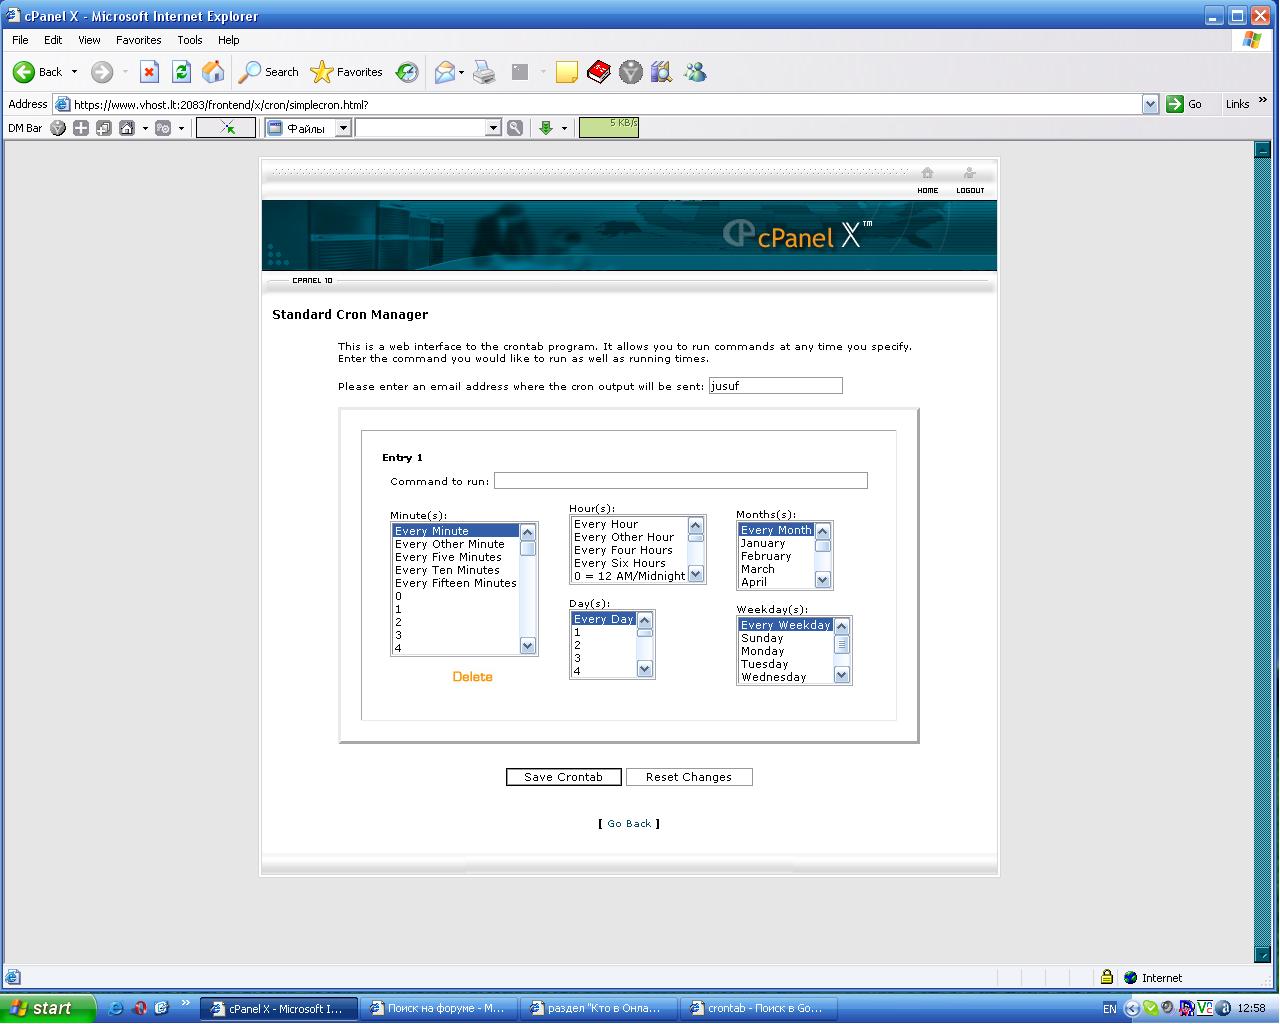Click the orange Delete link
Image resolution: width=1280 pixels, height=1024 pixels.
click(x=472, y=677)
